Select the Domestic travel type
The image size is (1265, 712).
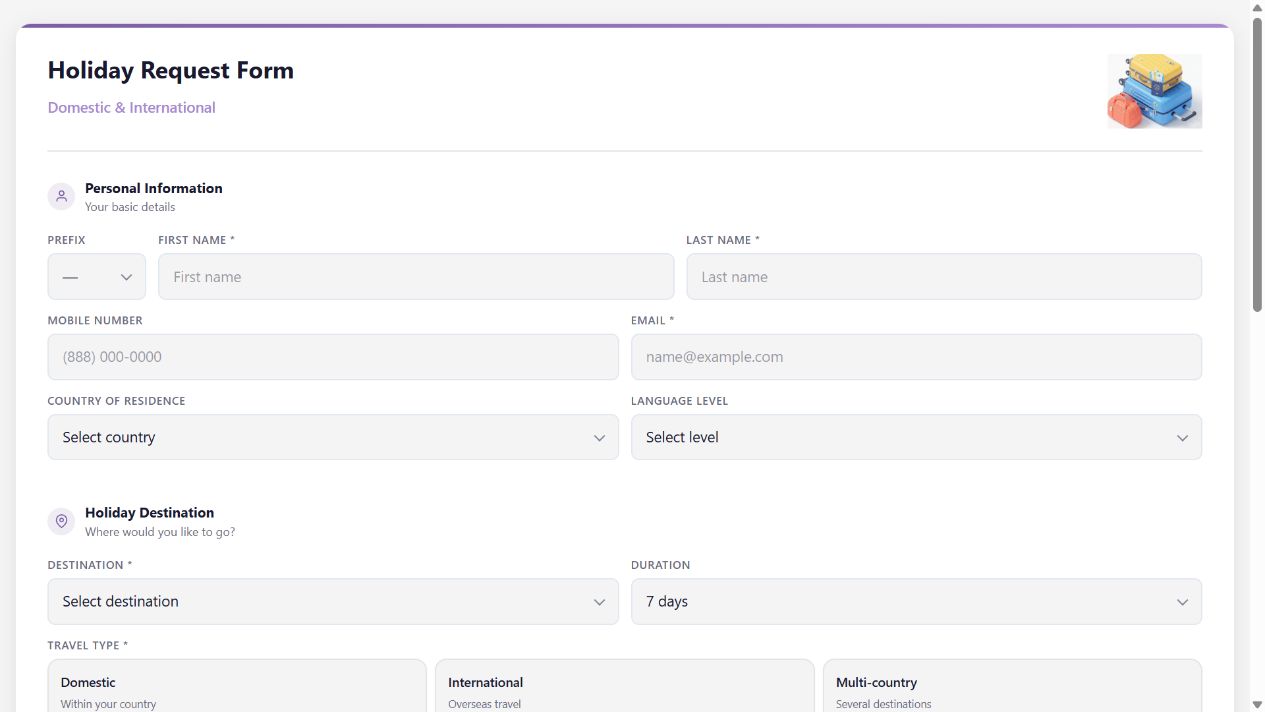237,686
